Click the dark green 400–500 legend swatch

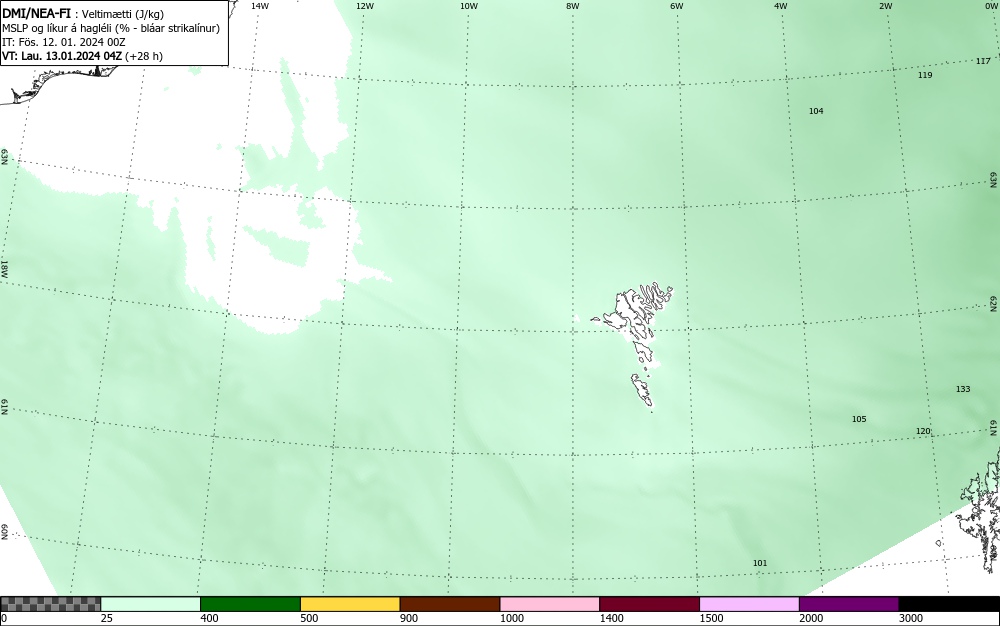tap(250, 604)
